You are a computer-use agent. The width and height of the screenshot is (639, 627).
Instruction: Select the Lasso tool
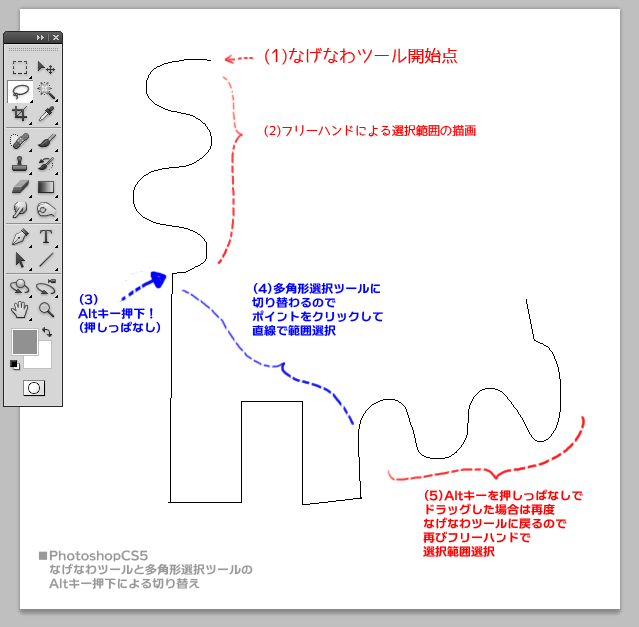[20, 91]
